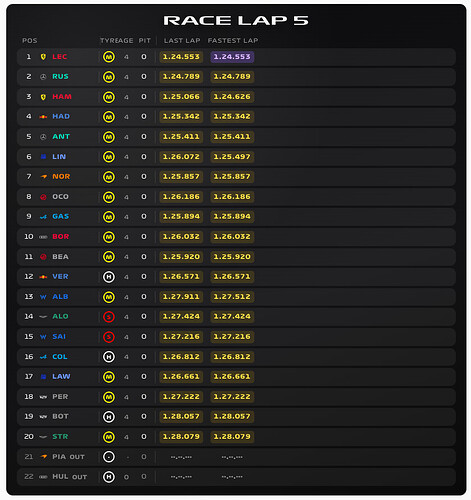471x500 pixels.
Task: Click the soft tyre icon for SAI
Action: click(109, 337)
